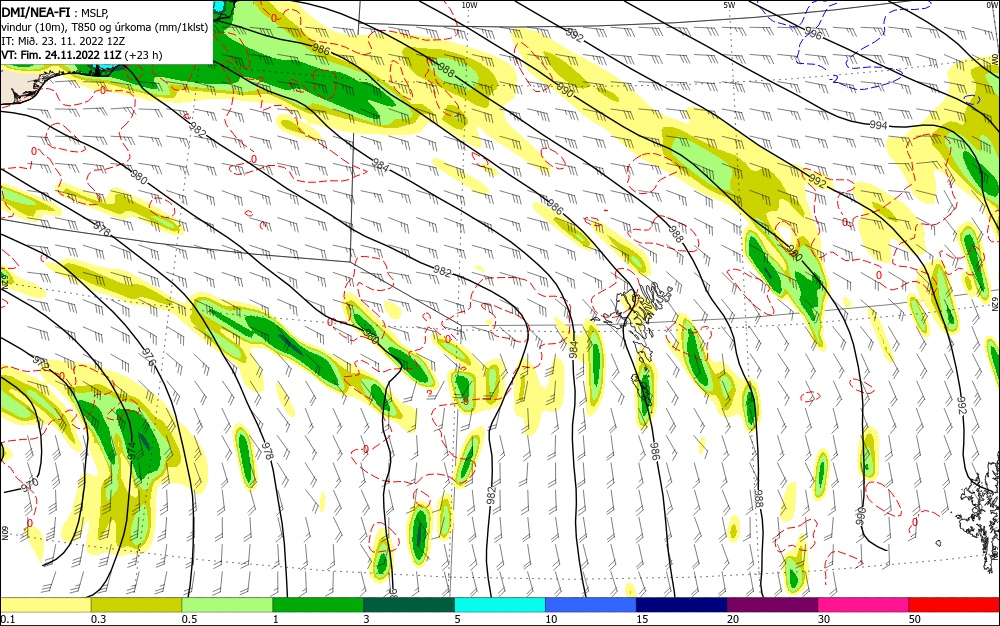Image resolution: width=1000 pixels, height=626 pixels.
Task: Click the "0.1" value under the legend
Action: (x=8, y=619)
